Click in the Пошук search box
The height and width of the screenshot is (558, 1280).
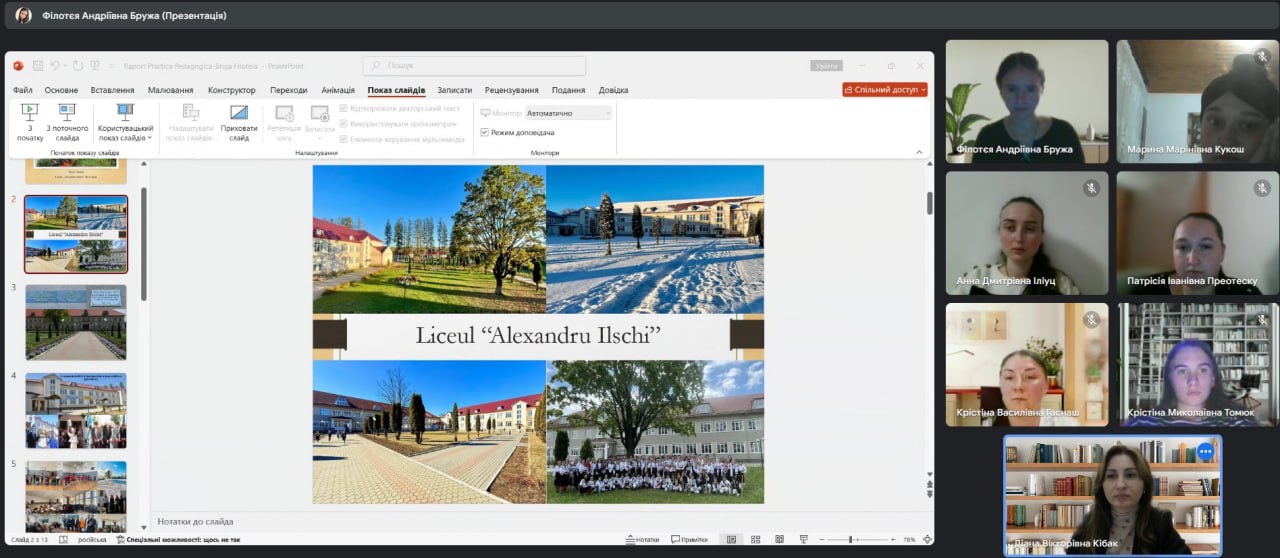click(x=474, y=66)
